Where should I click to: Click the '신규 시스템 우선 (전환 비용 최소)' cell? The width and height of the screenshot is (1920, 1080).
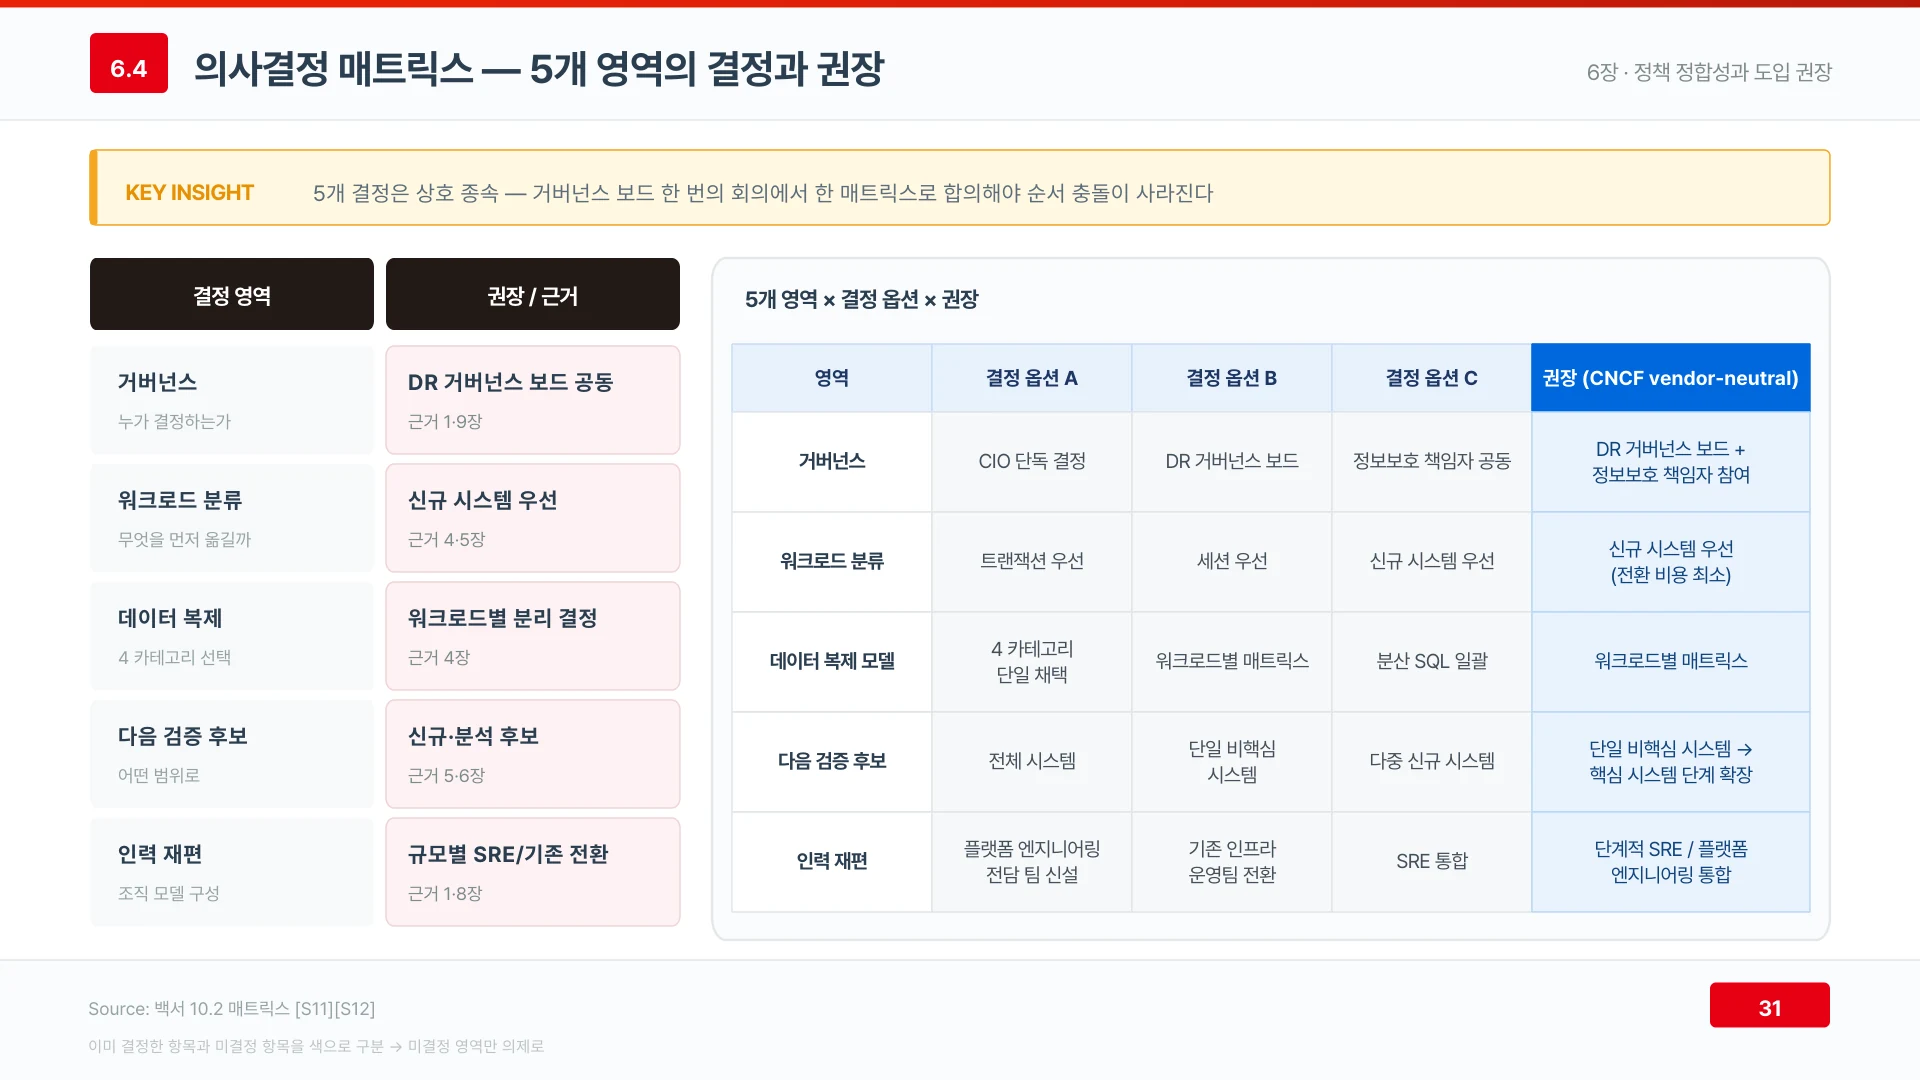pyautogui.click(x=1671, y=562)
